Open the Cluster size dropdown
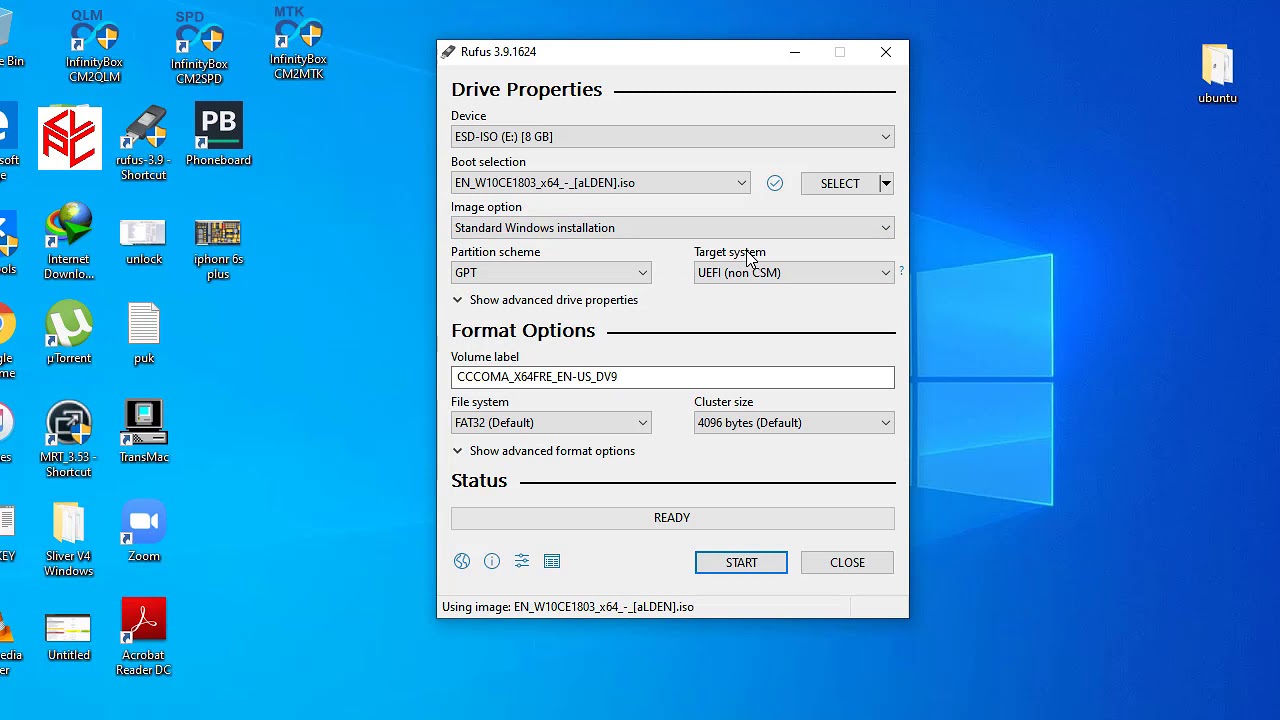1280x720 pixels. click(x=794, y=423)
